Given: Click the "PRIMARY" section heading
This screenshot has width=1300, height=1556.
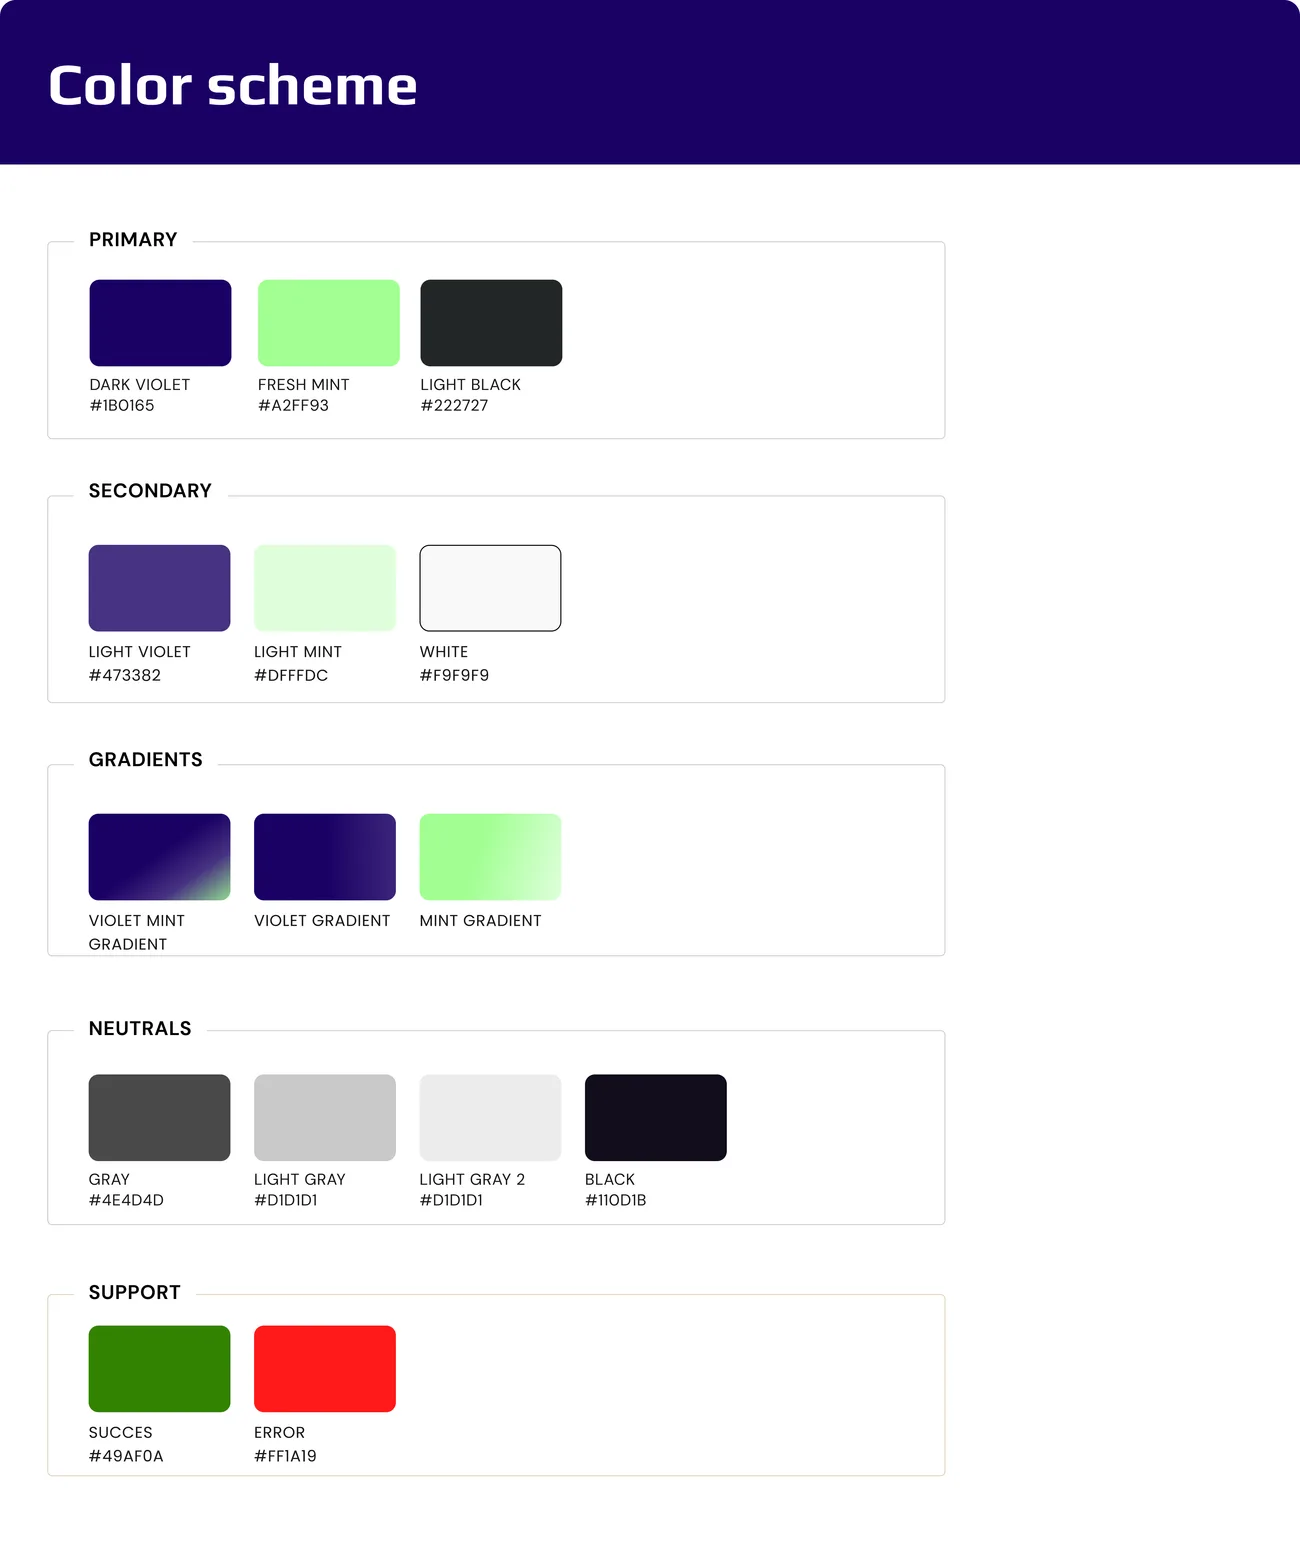Looking at the screenshot, I should [133, 240].
